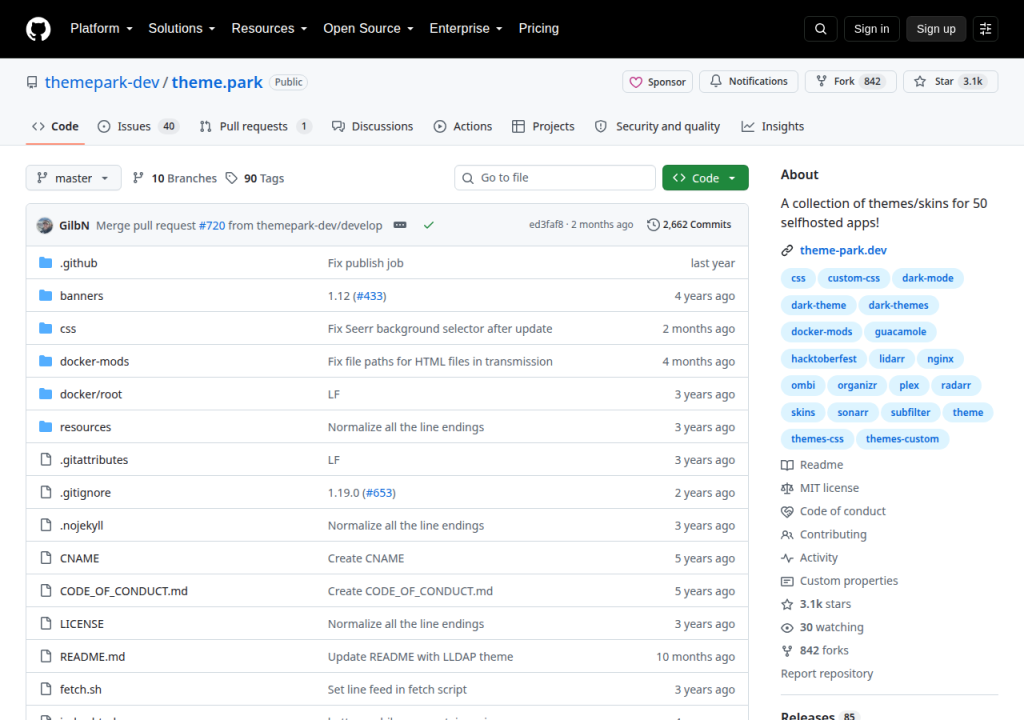Open the green Code dropdown button

tap(705, 178)
